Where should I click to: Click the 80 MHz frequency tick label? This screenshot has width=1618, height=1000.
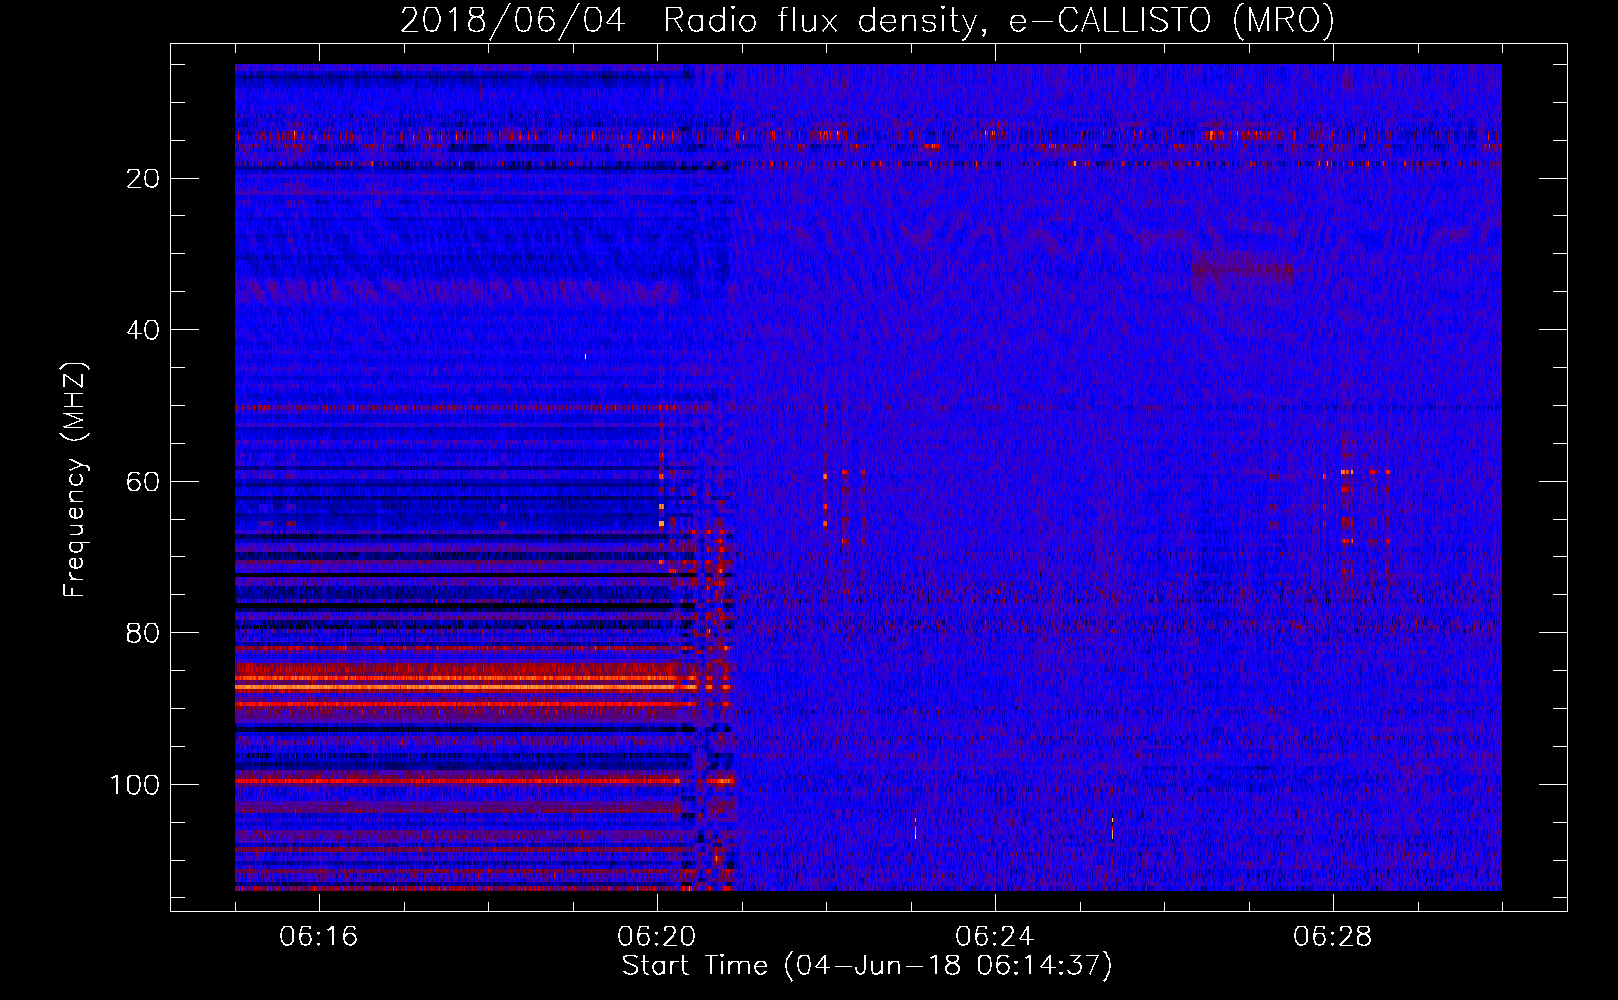(x=144, y=633)
